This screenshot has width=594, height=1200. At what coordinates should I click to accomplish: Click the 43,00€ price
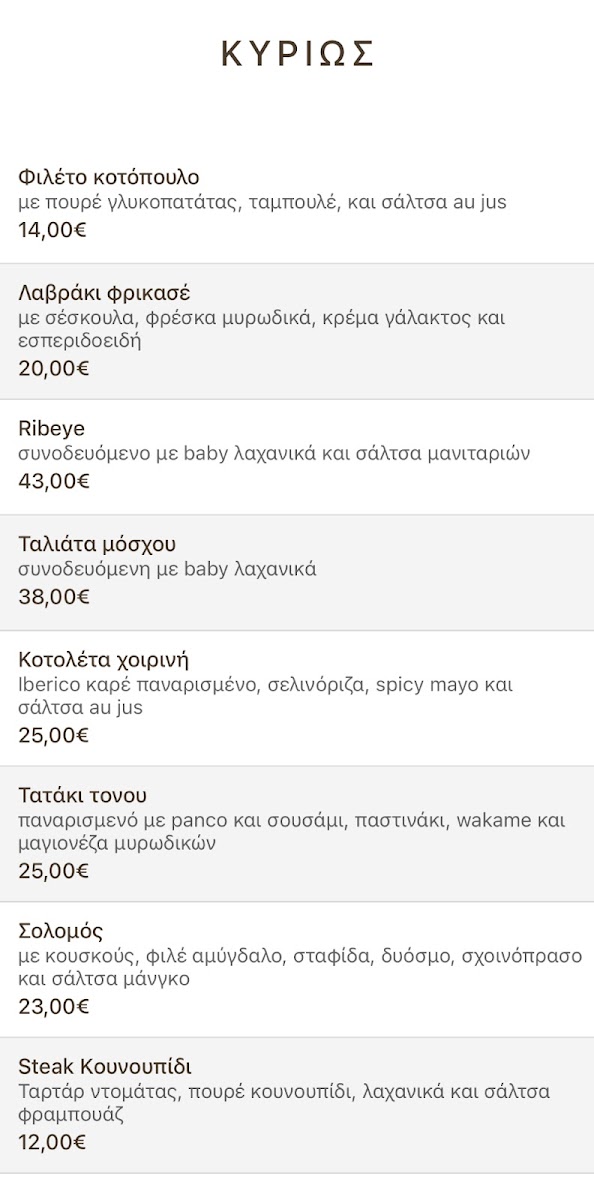click(x=54, y=481)
